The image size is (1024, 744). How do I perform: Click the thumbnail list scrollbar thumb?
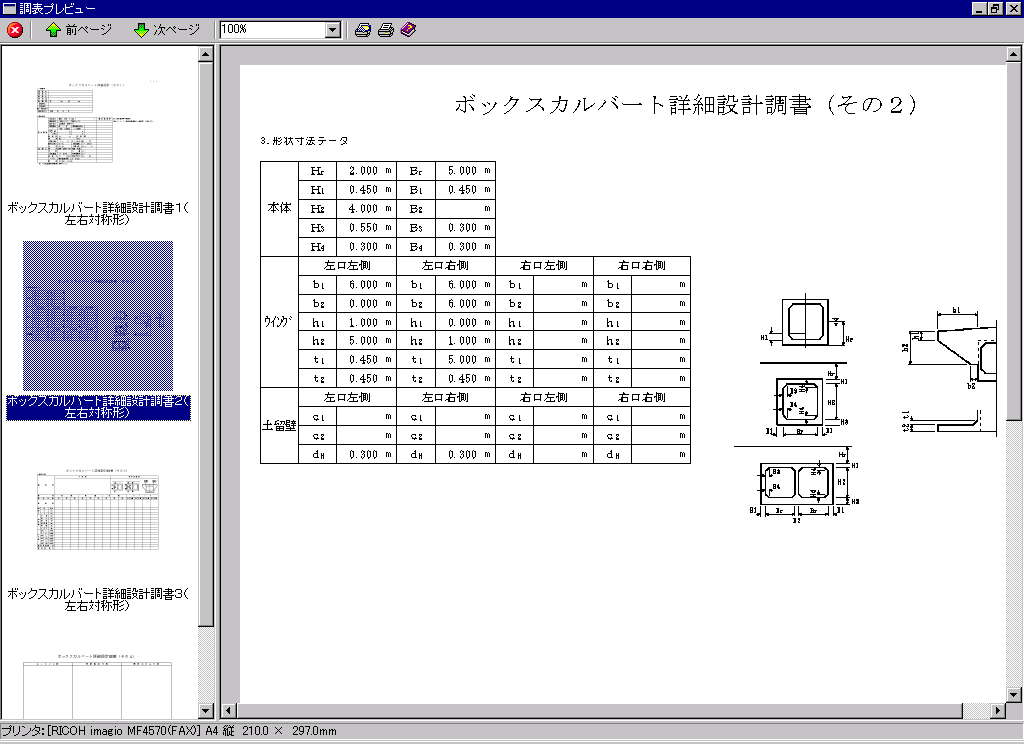(206, 344)
